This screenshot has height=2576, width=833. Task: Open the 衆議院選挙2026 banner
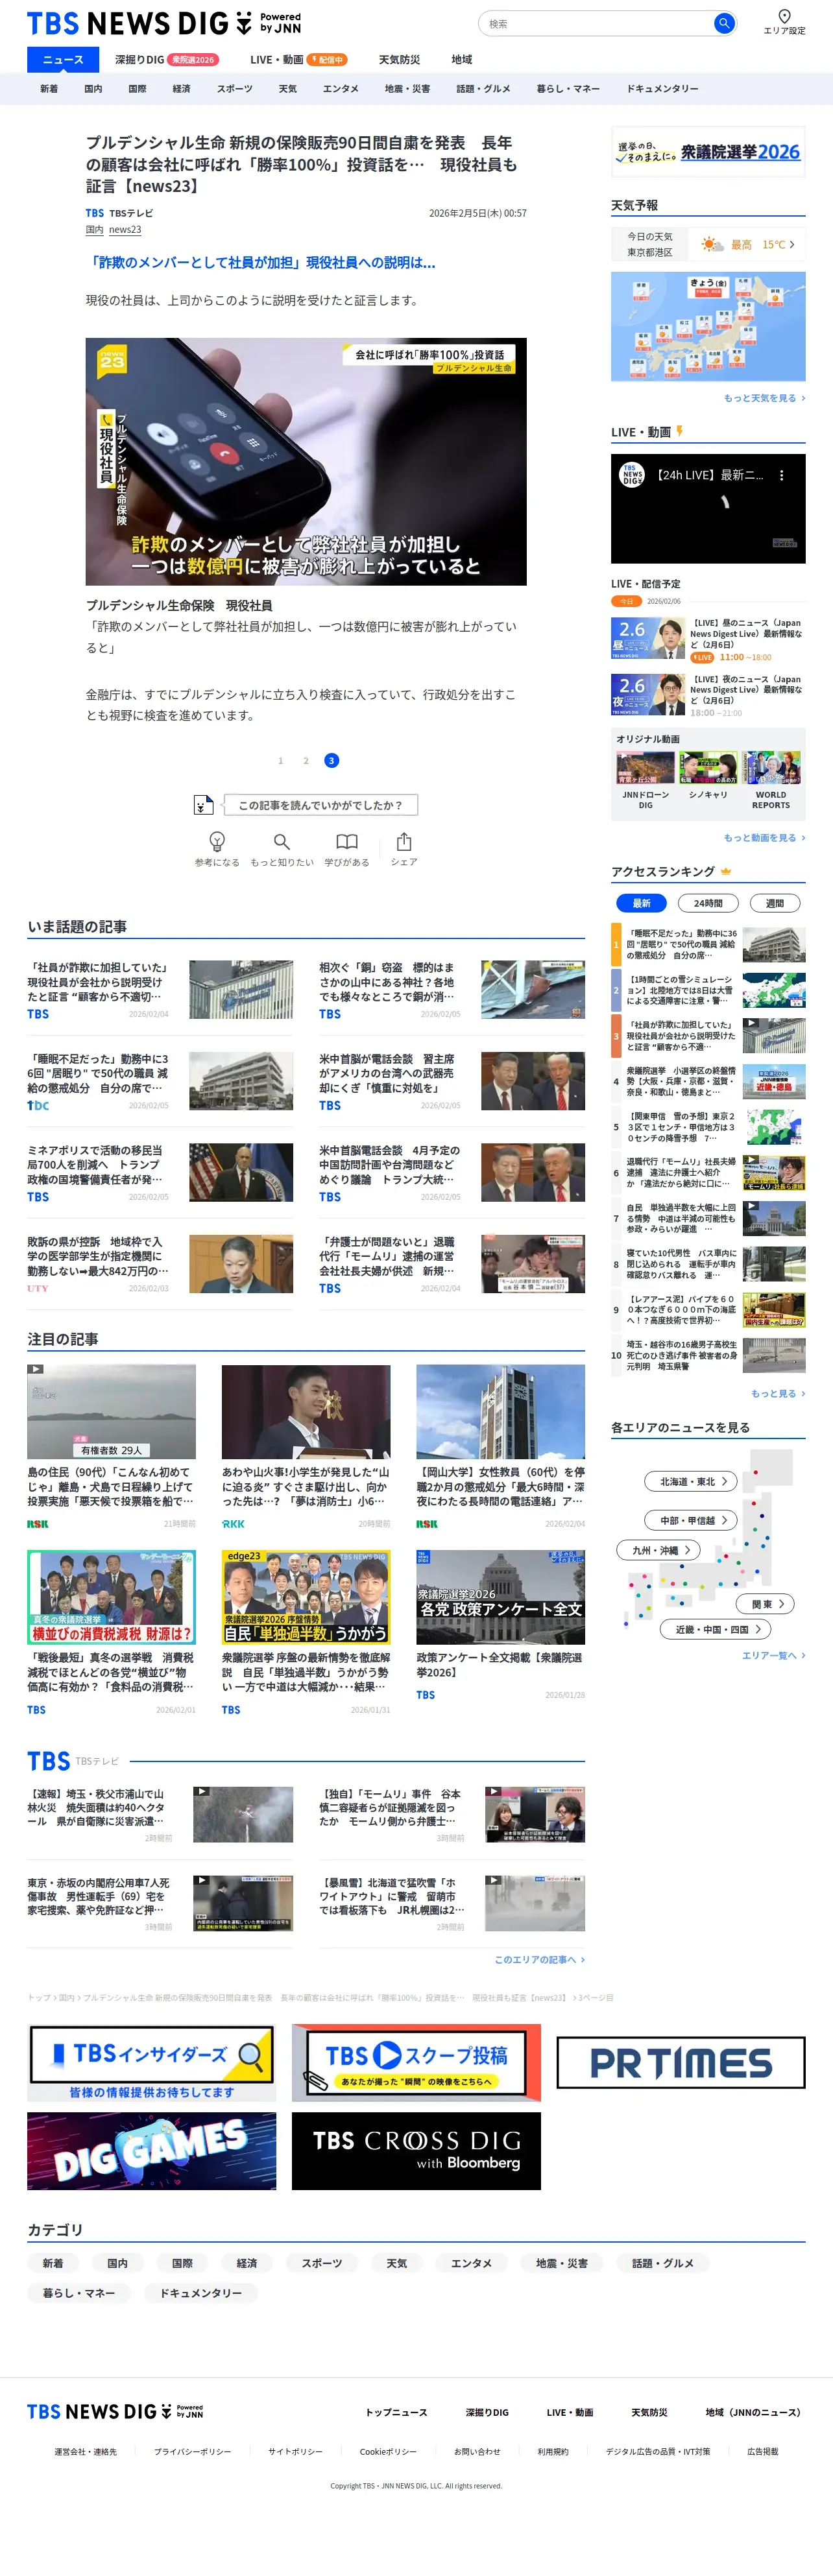point(708,152)
